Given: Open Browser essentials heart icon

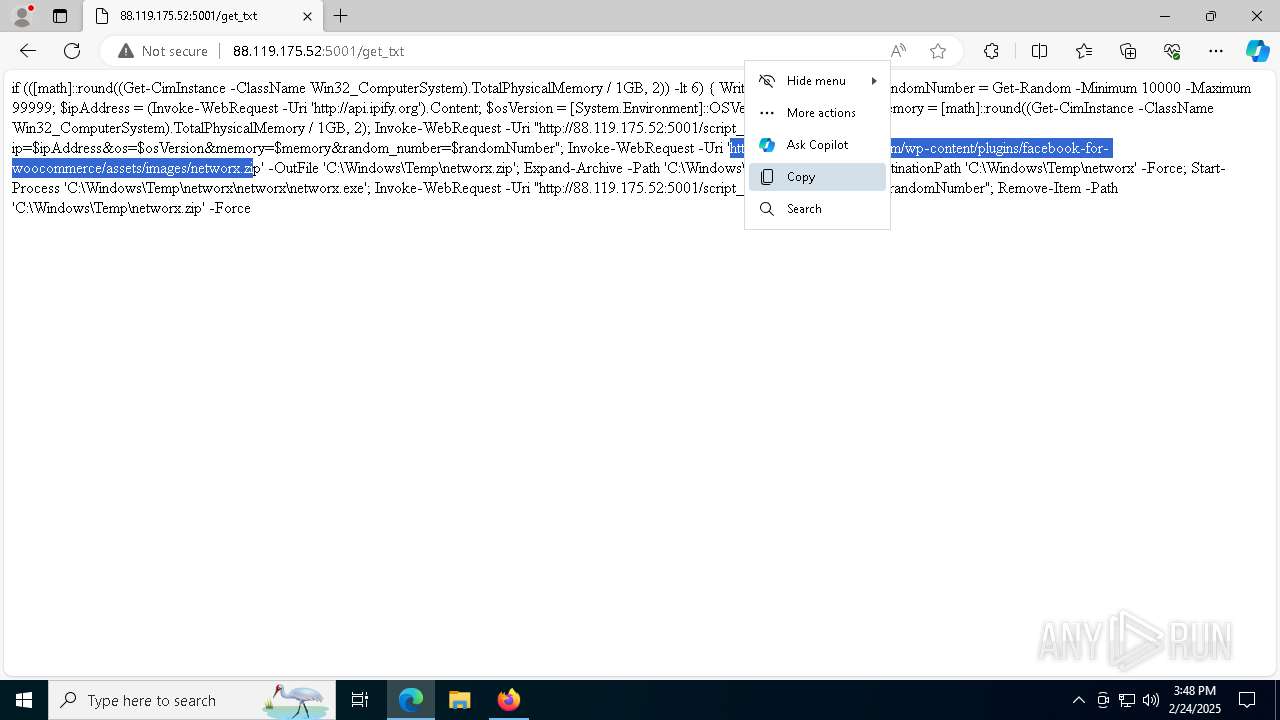Looking at the screenshot, I should [x=1172, y=51].
